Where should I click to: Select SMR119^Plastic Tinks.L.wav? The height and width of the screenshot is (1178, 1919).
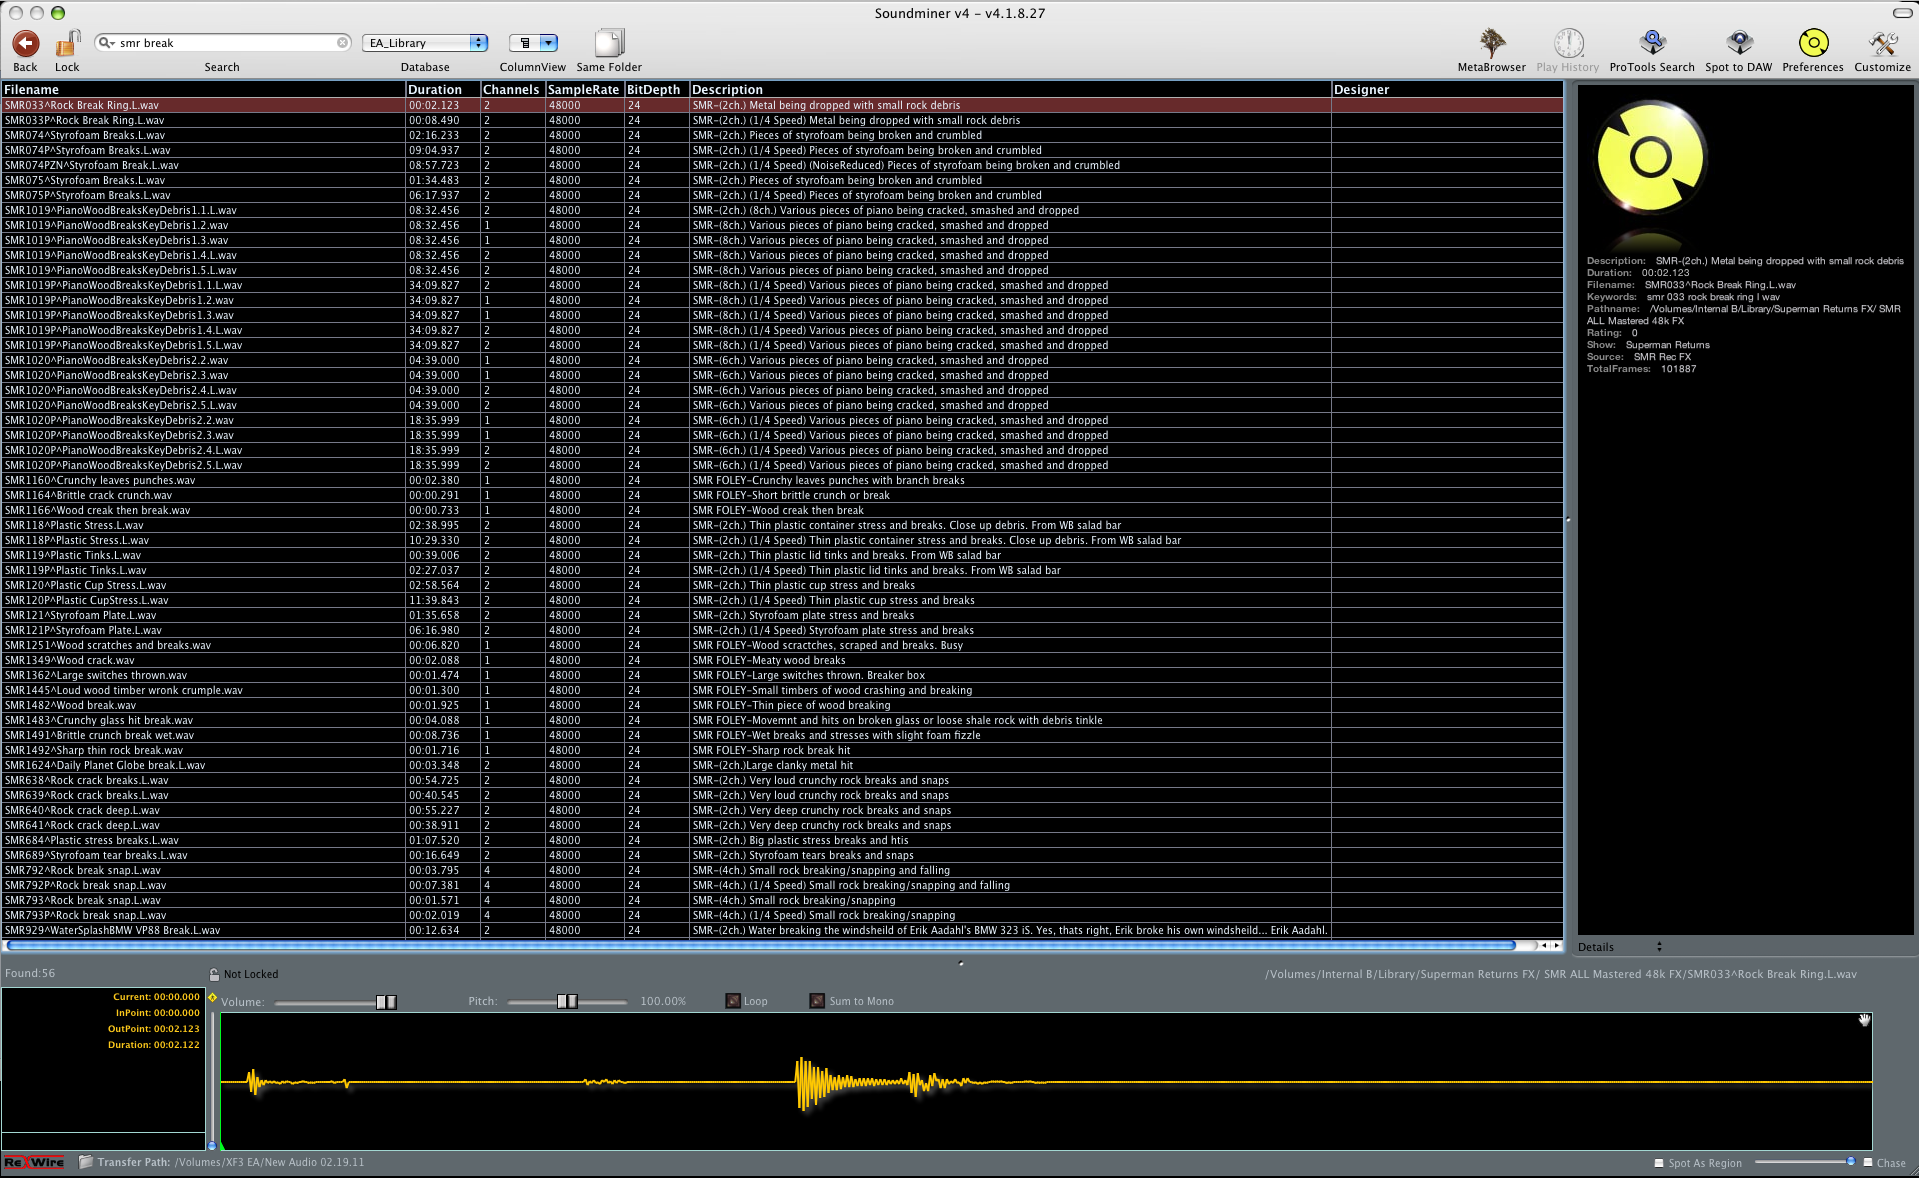tap(782, 555)
